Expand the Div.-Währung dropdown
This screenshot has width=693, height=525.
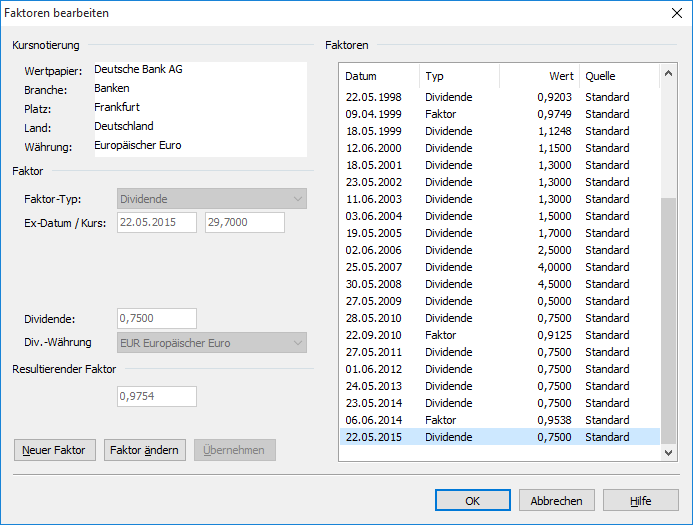point(212,343)
